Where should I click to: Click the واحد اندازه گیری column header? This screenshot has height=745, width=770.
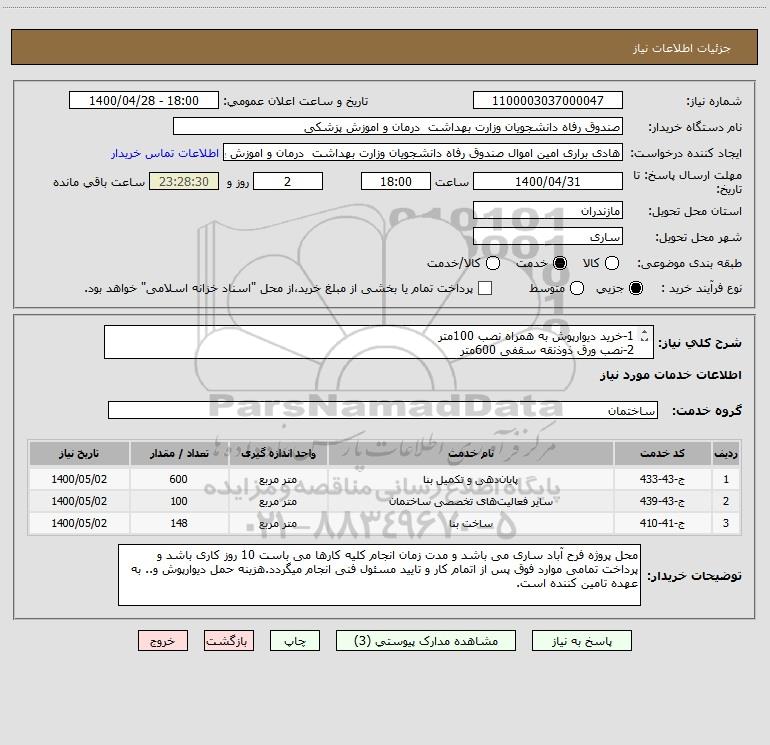click(x=278, y=453)
